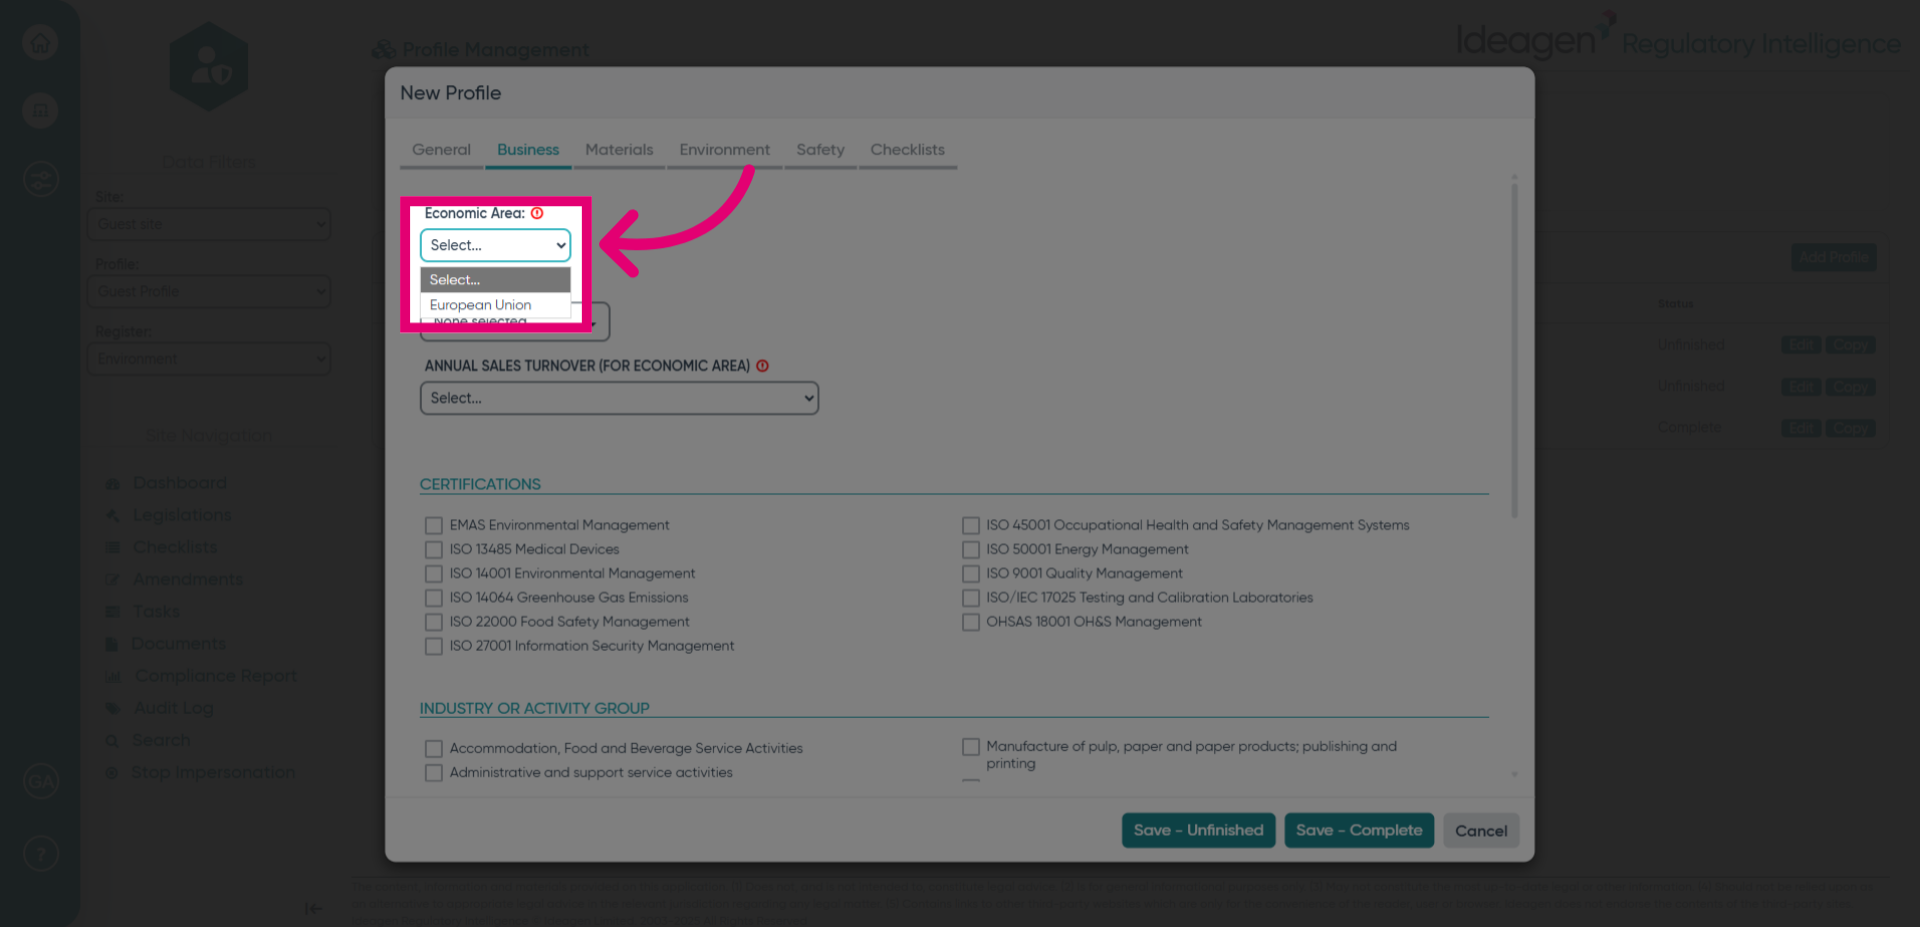Viewport: 1920px width, 927px height.
Task: Click the dialog's vertical scrollbar
Action: (x=1514, y=350)
